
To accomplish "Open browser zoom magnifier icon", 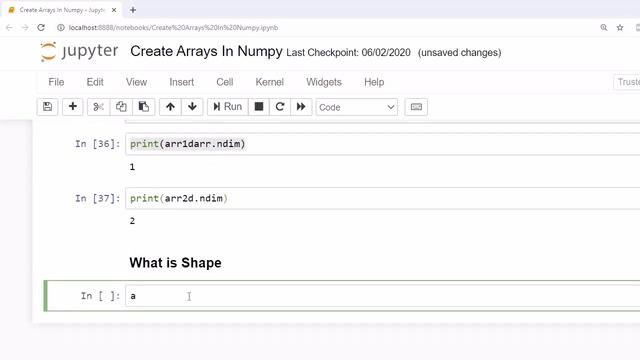I will [604, 28].
